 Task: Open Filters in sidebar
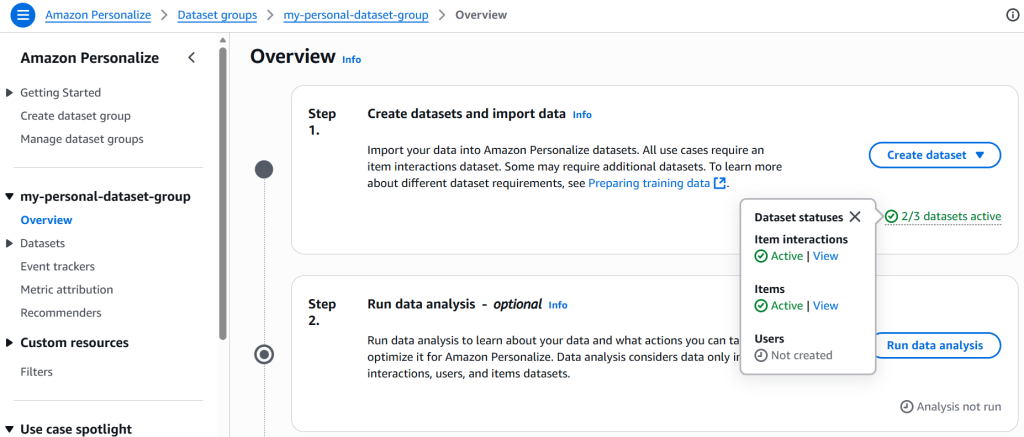click(37, 372)
